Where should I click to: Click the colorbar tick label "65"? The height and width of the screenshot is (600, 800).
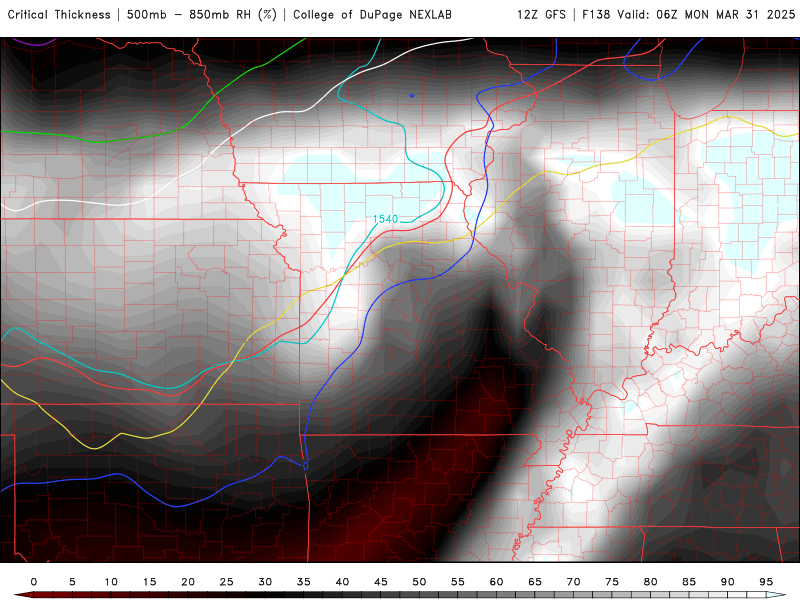pos(535,582)
